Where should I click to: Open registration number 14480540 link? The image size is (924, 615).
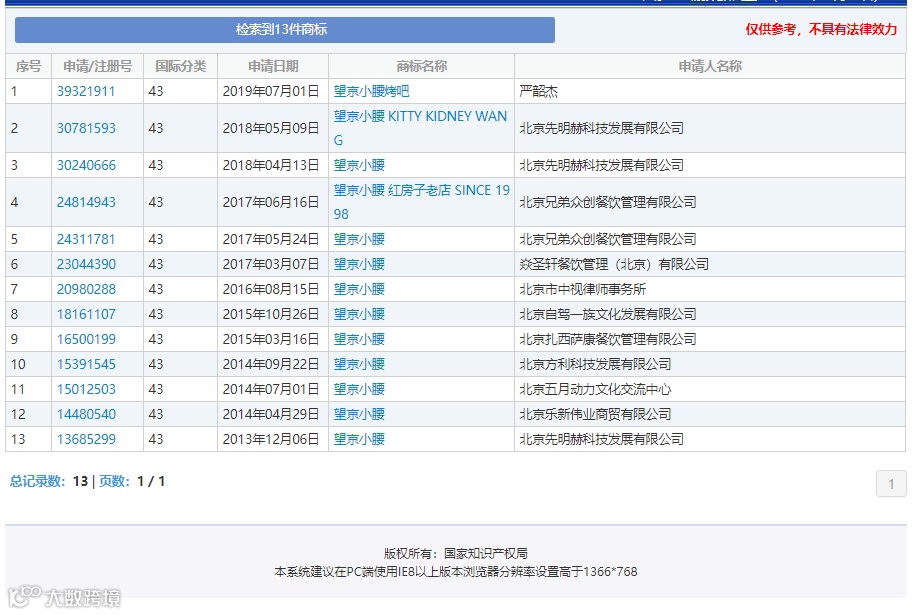(86, 415)
